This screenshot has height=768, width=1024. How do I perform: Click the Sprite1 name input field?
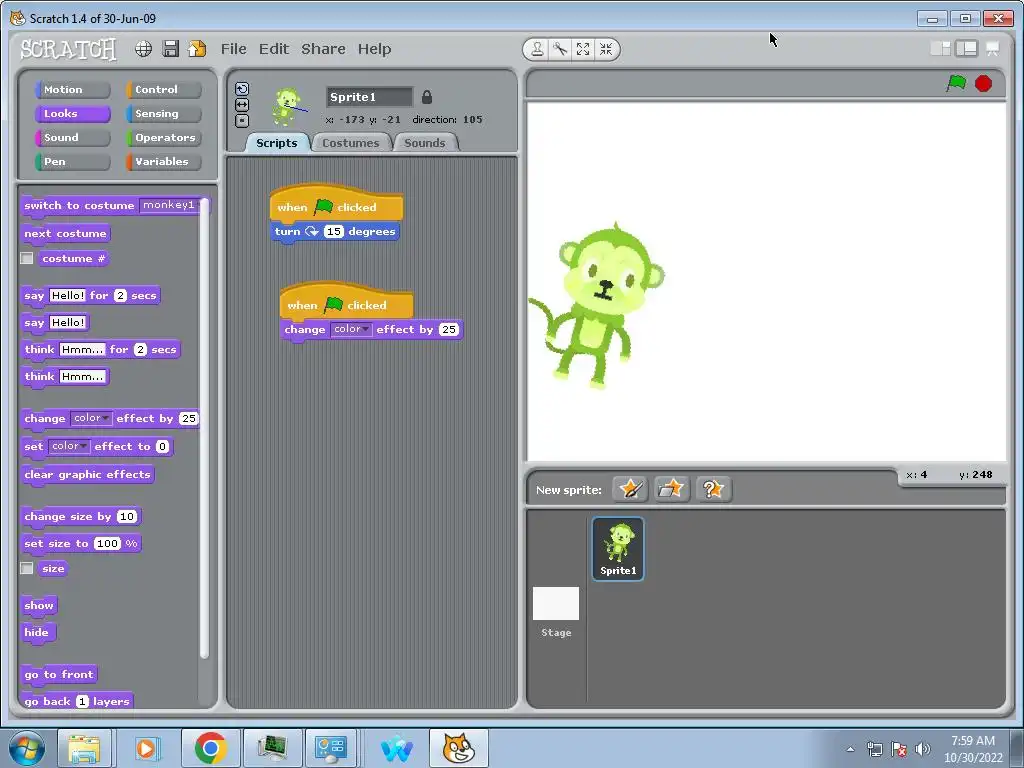click(369, 97)
